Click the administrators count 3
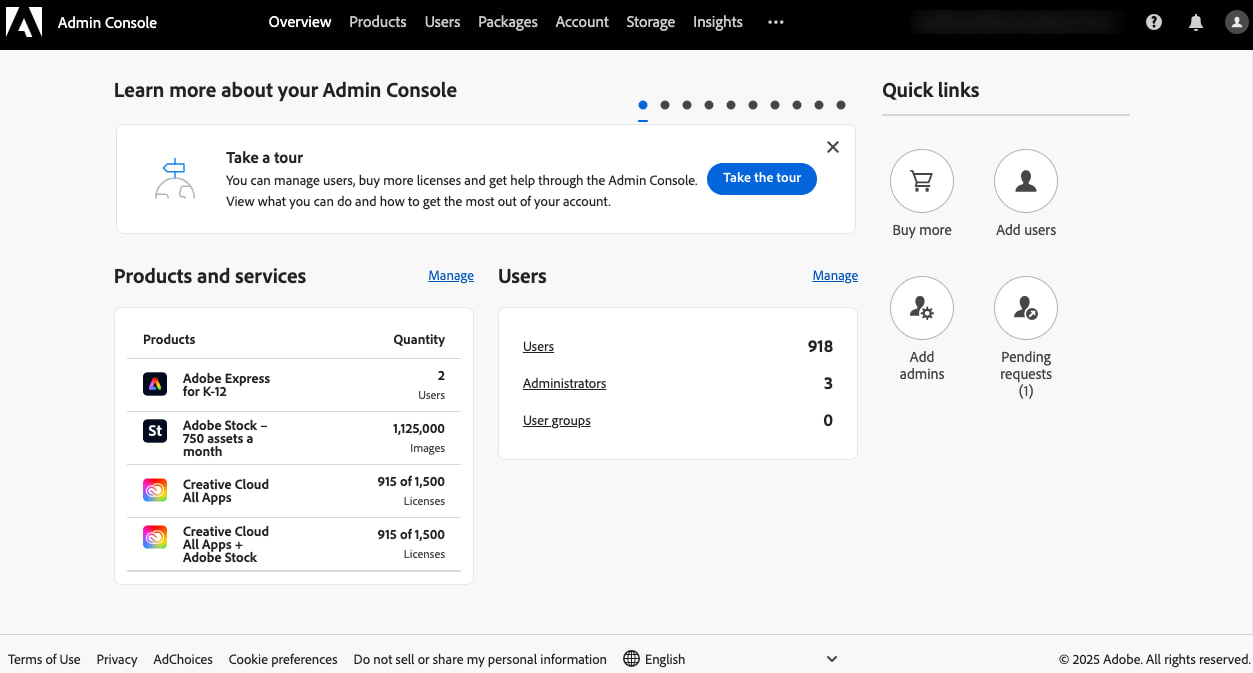Viewport: 1253px width, 673px height. point(828,383)
